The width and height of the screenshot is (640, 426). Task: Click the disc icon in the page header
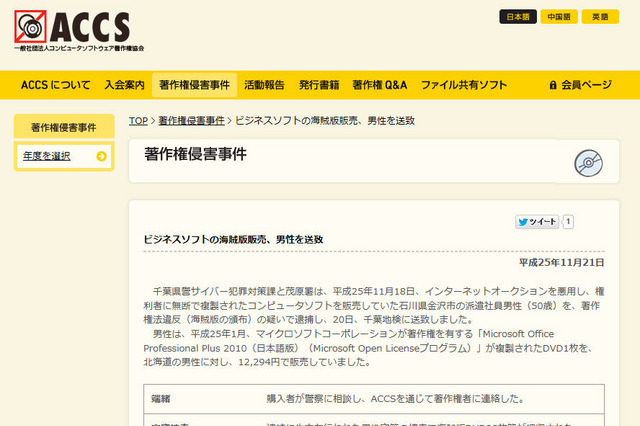point(588,163)
